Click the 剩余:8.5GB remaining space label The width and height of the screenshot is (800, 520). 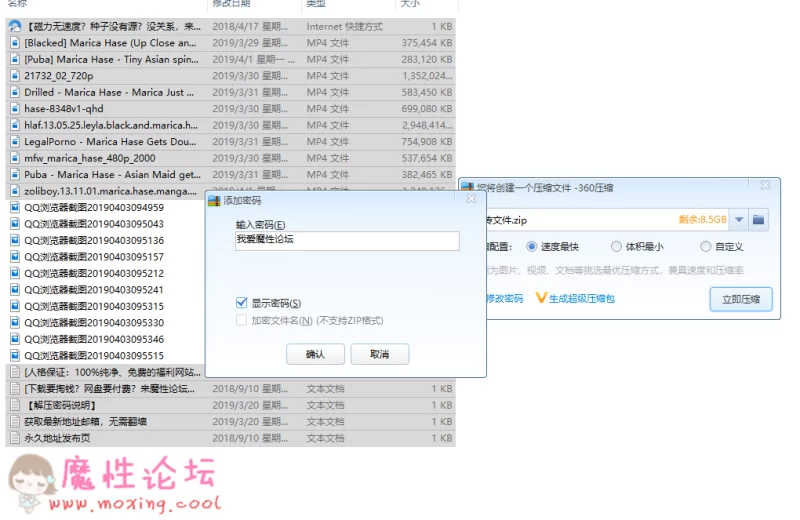702,219
